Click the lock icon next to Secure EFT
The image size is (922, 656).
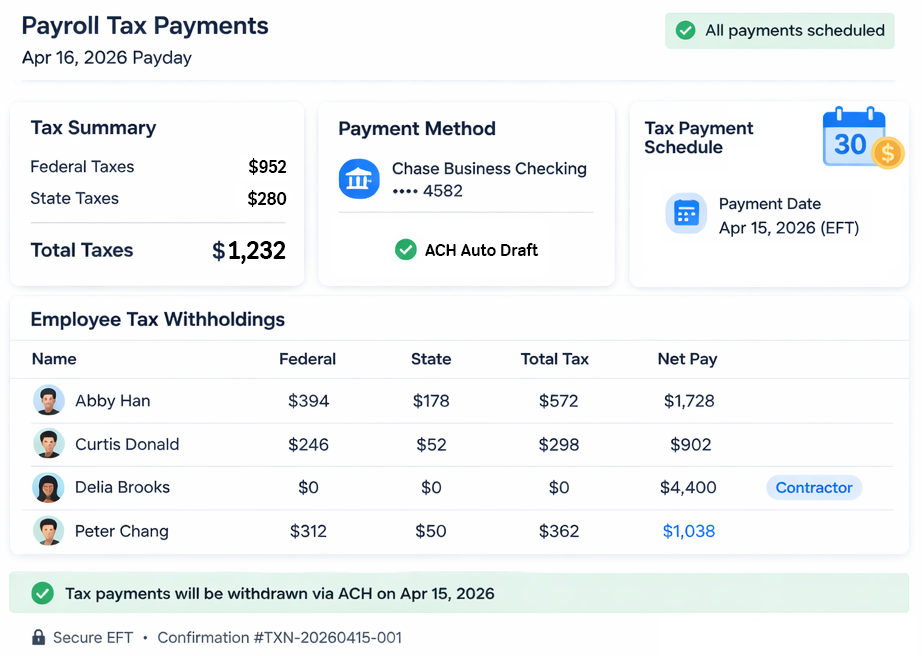click(37, 637)
